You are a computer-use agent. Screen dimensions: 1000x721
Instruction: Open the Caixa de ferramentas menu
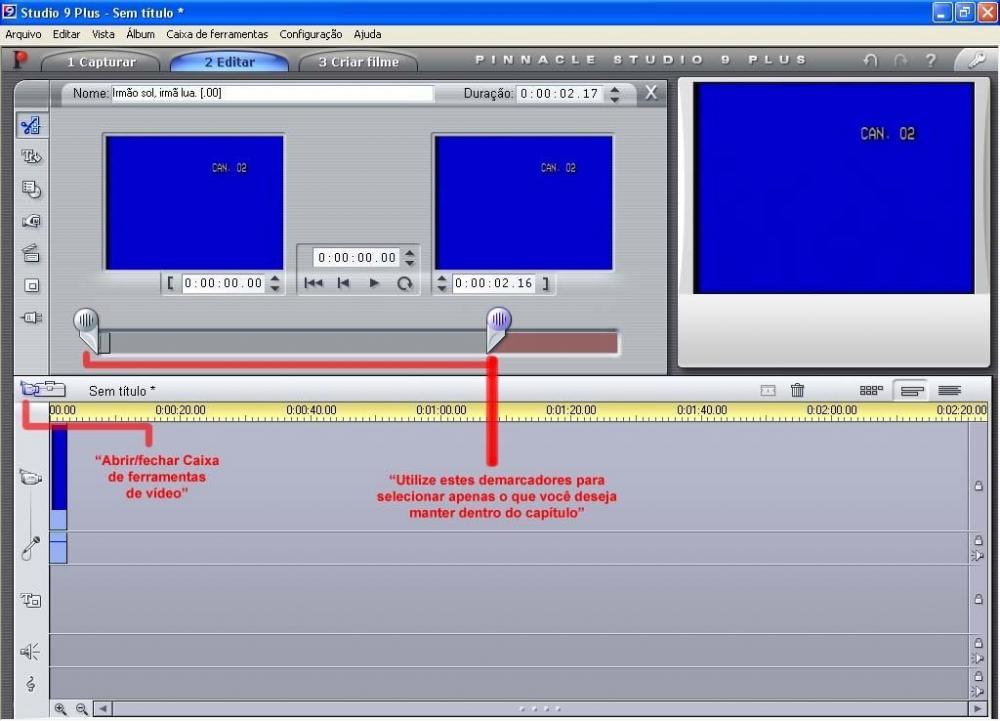click(217, 34)
